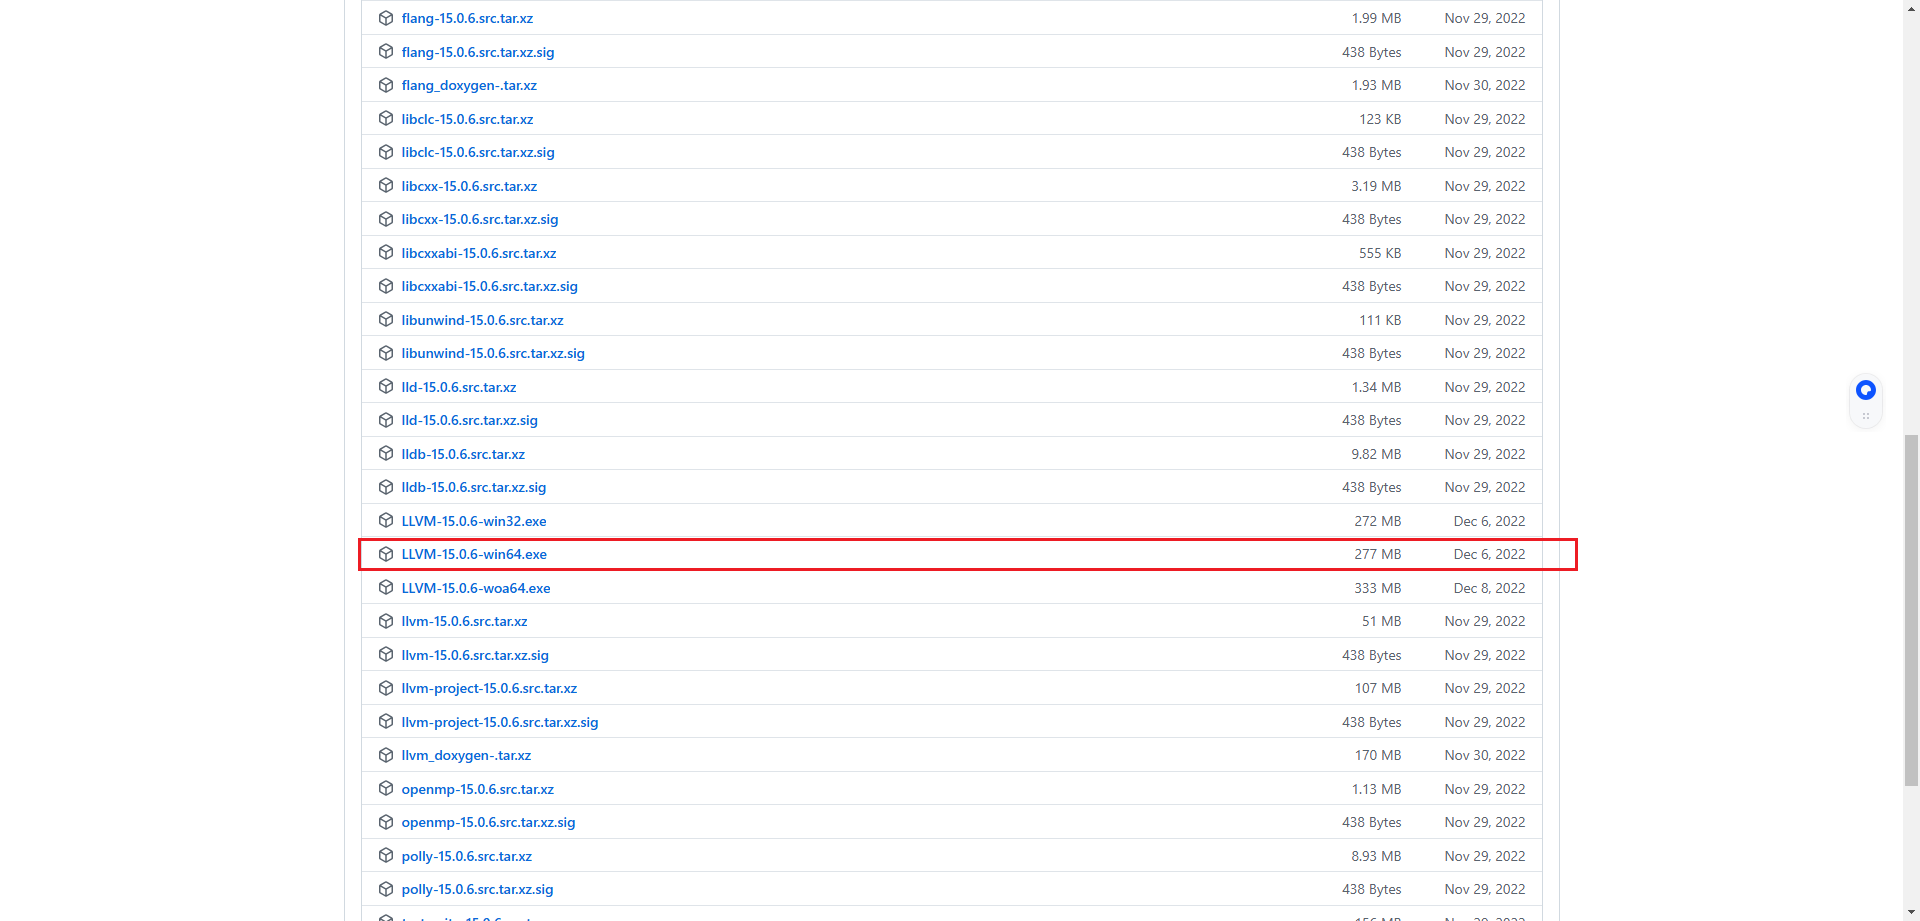Screen dimensions: 1920x921
Task: Open llvm-project-15.0.6.src.tar.xz.sig signature file
Action: coord(500,722)
